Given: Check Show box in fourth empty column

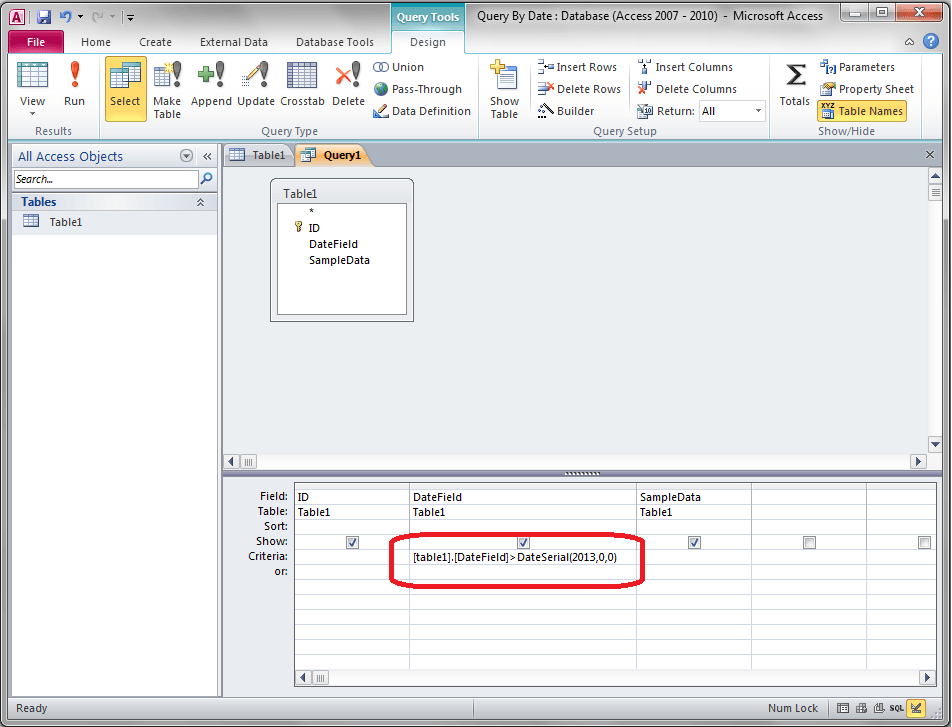Looking at the screenshot, I should point(809,542).
